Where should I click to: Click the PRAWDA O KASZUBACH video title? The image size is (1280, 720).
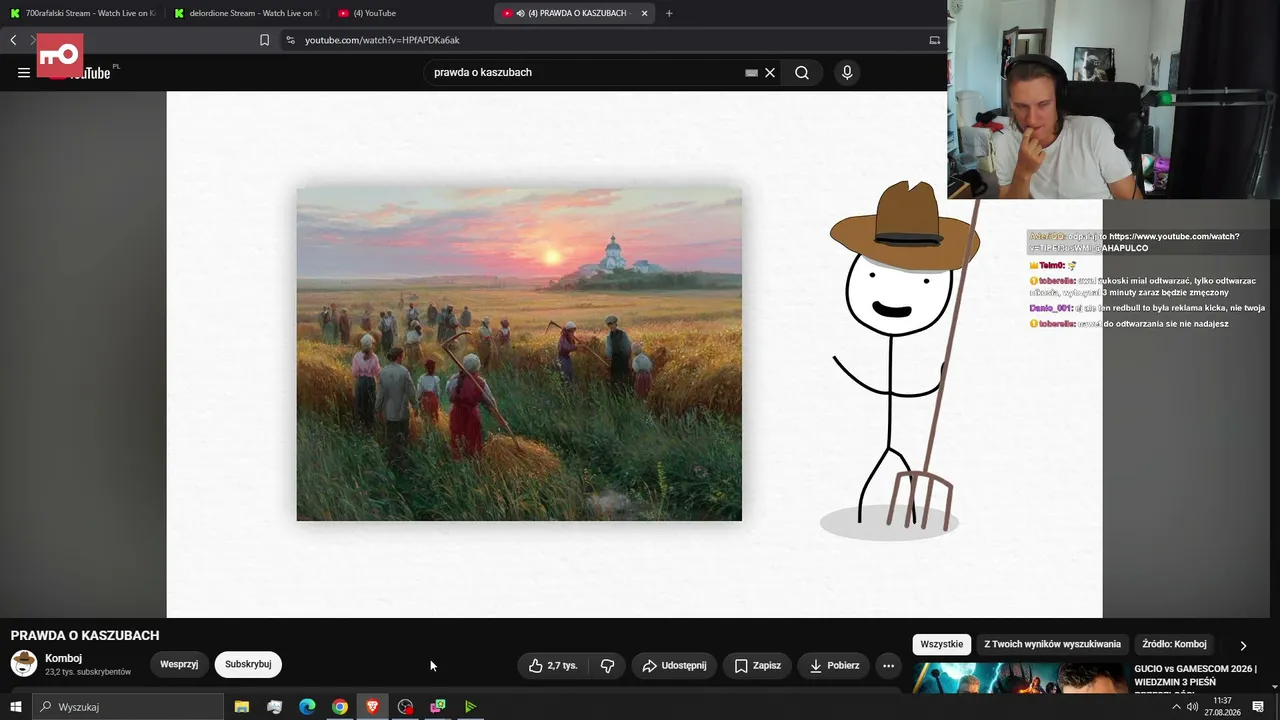coord(85,636)
